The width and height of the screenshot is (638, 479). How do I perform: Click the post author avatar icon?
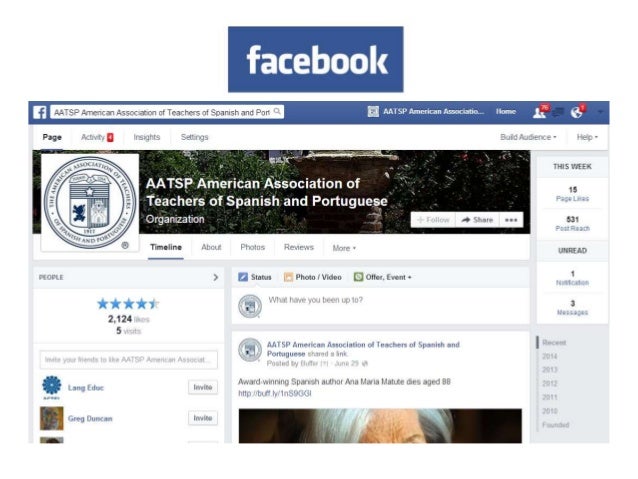pyautogui.click(x=249, y=350)
